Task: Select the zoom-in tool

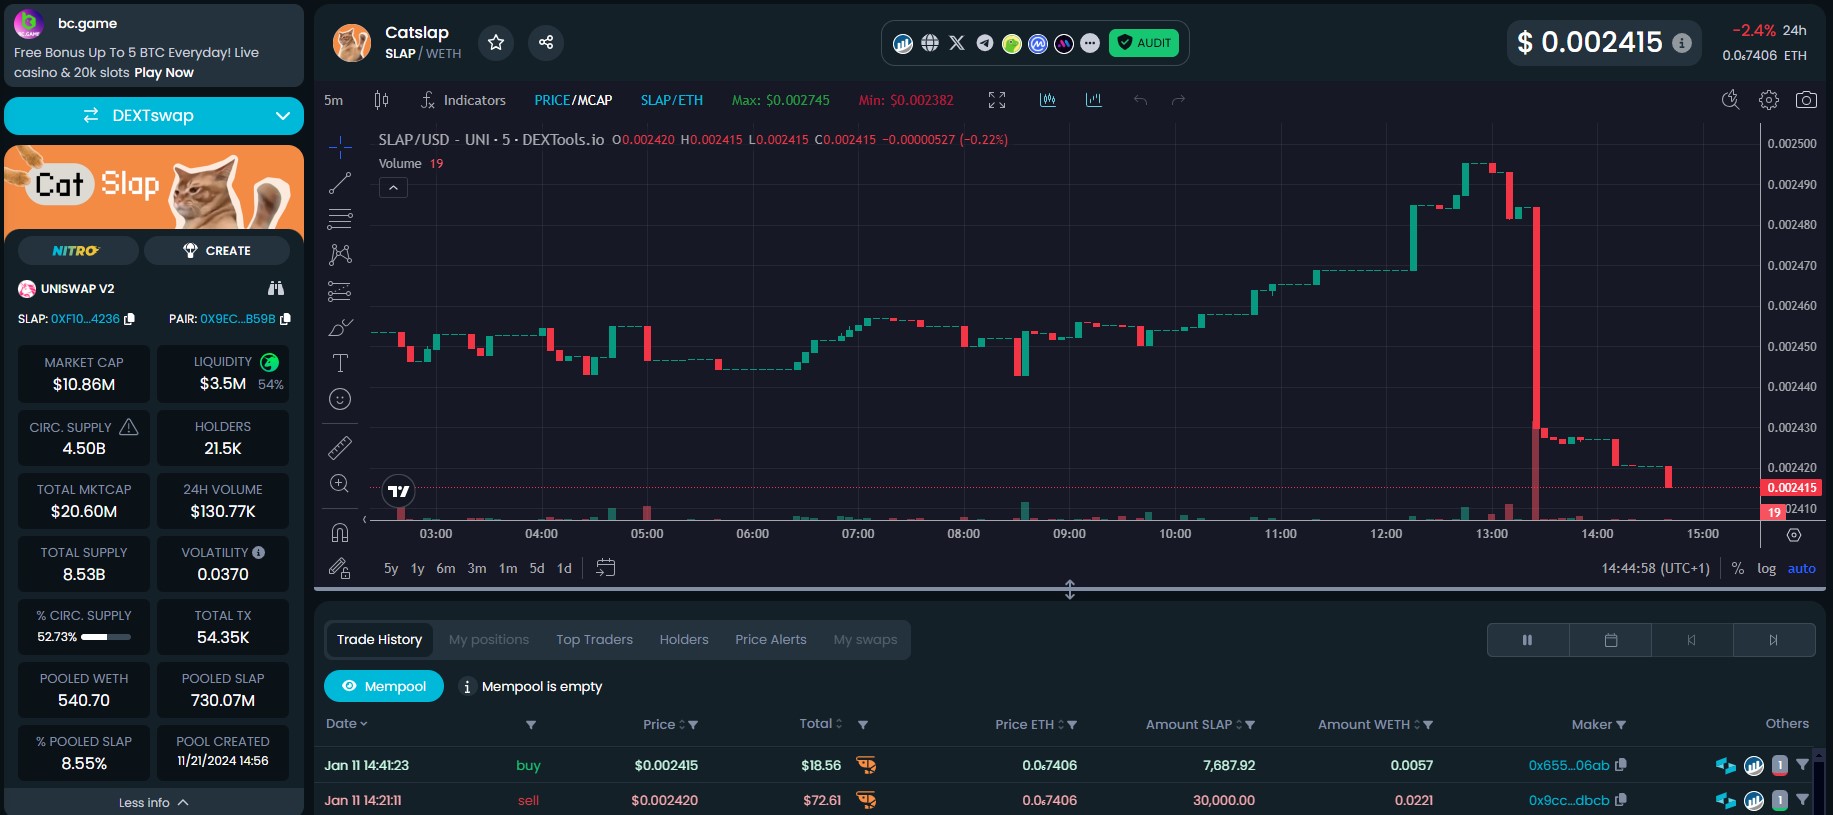Action: (340, 484)
